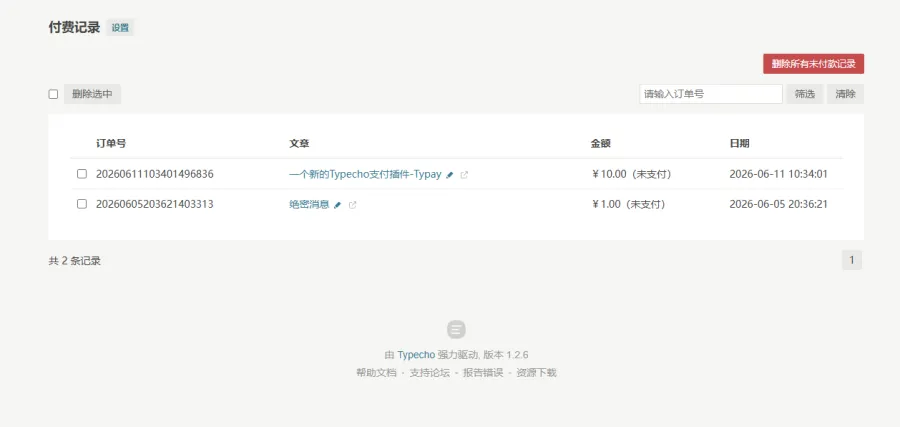Open the 报告错误 footer link
Screen dimensions: 900x427
coord(483,372)
